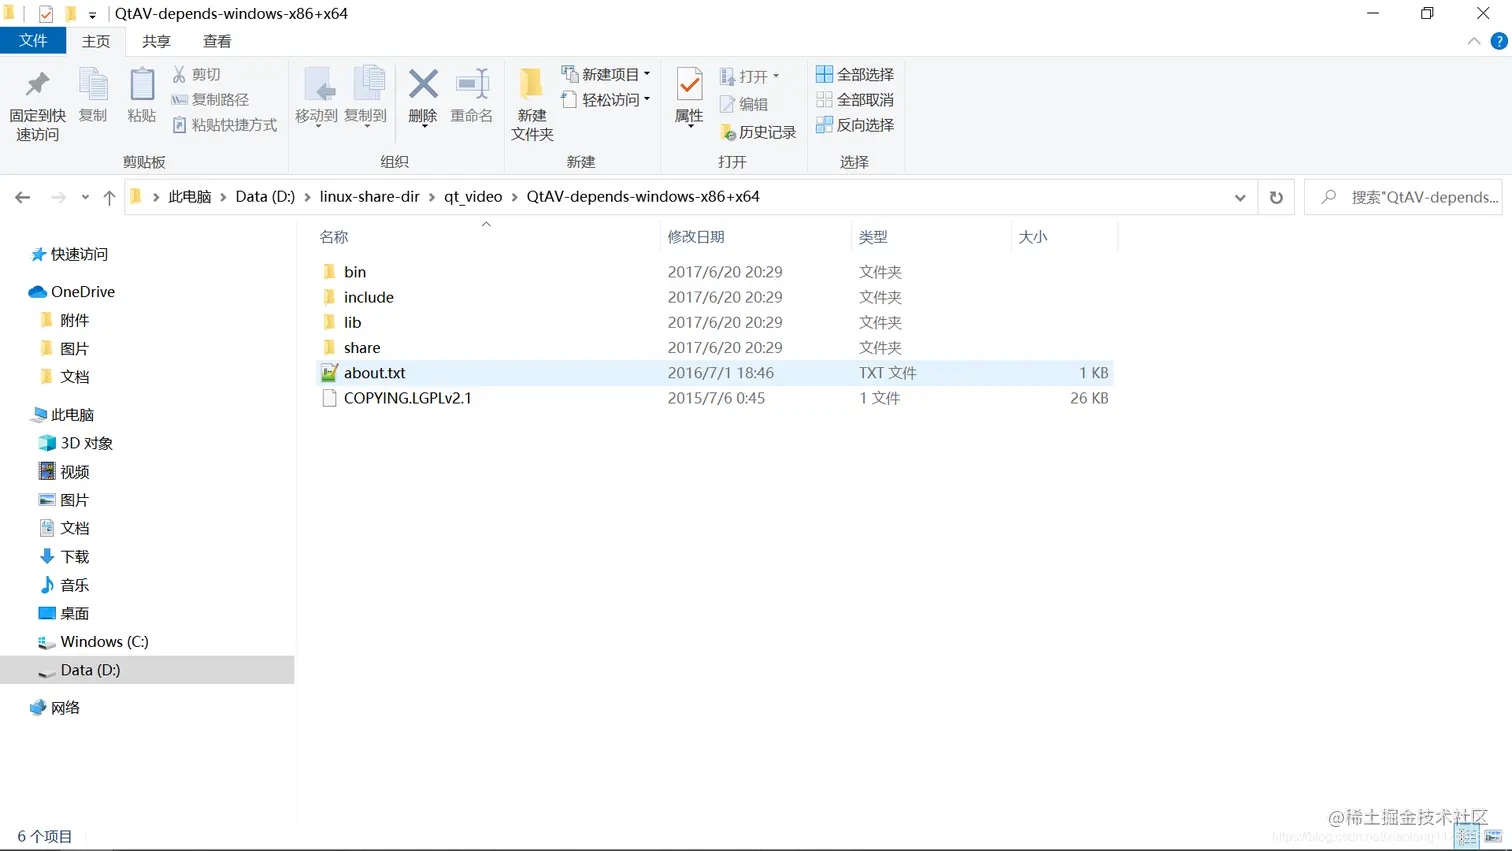Image resolution: width=1512 pixels, height=851 pixels.
Task: Click the Pin to Quick Access icon
Action: [38, 85]
